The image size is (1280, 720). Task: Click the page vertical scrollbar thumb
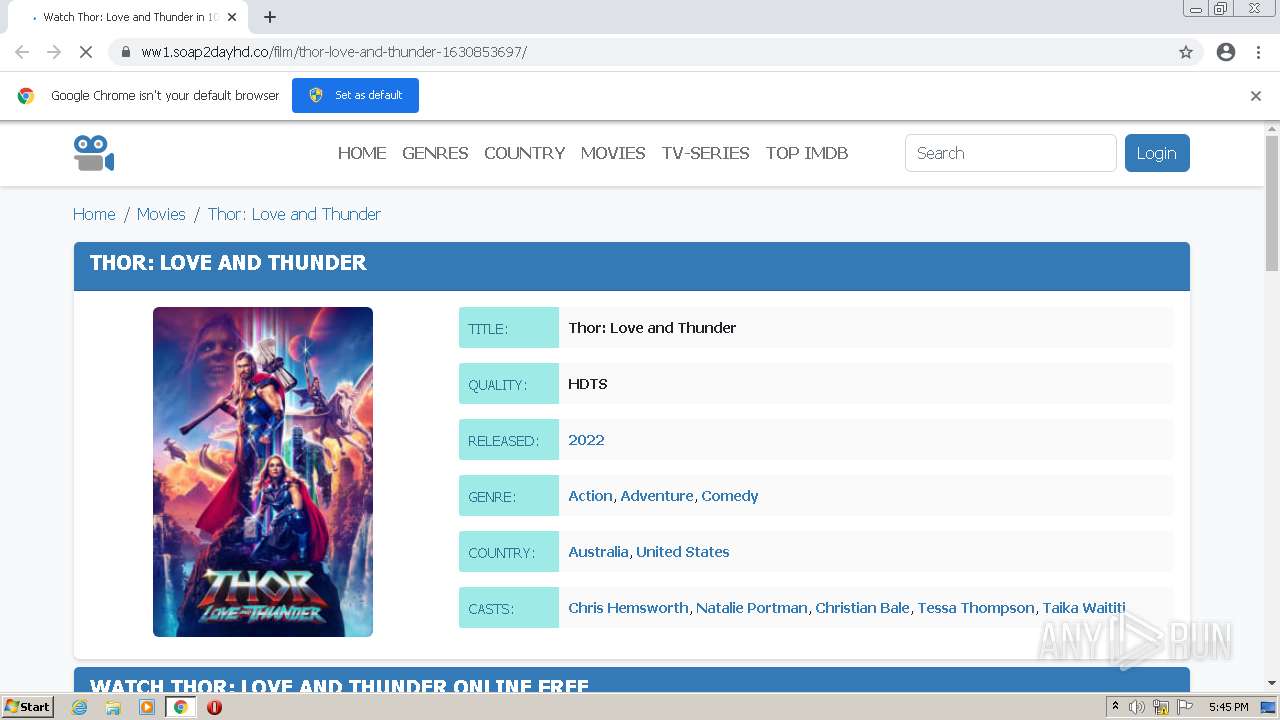pos(1272,204)
